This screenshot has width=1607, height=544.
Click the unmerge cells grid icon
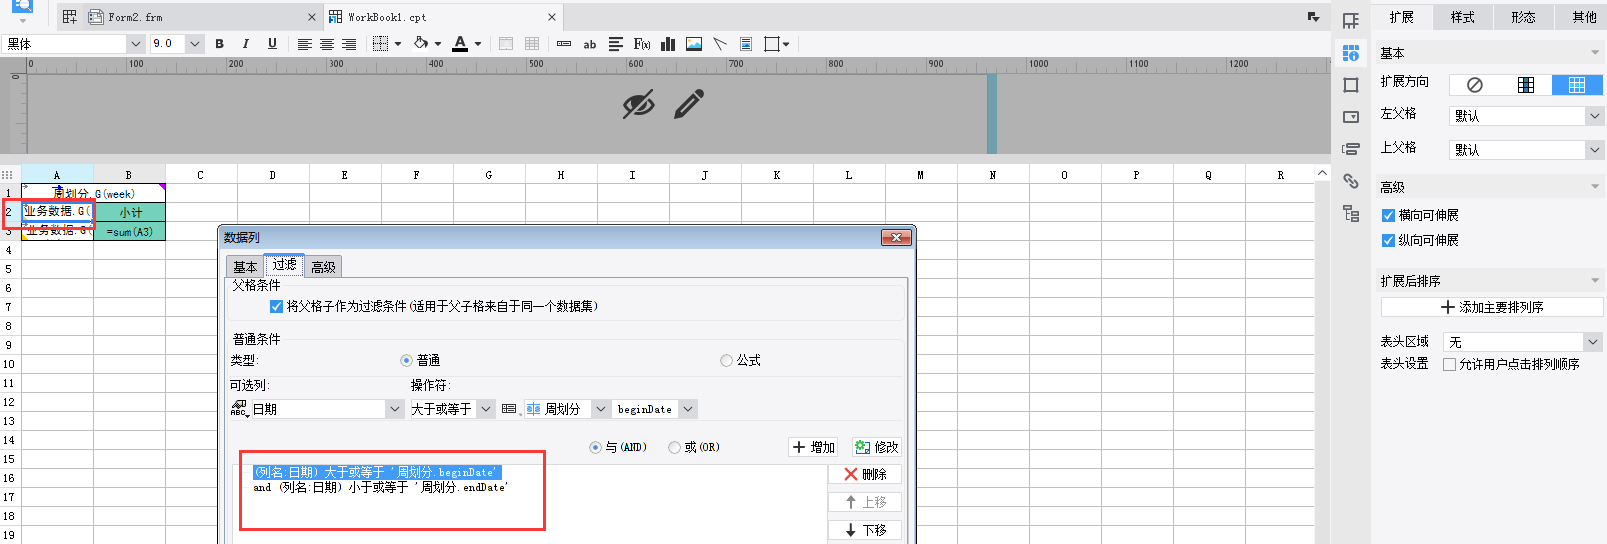pos(532,44)
